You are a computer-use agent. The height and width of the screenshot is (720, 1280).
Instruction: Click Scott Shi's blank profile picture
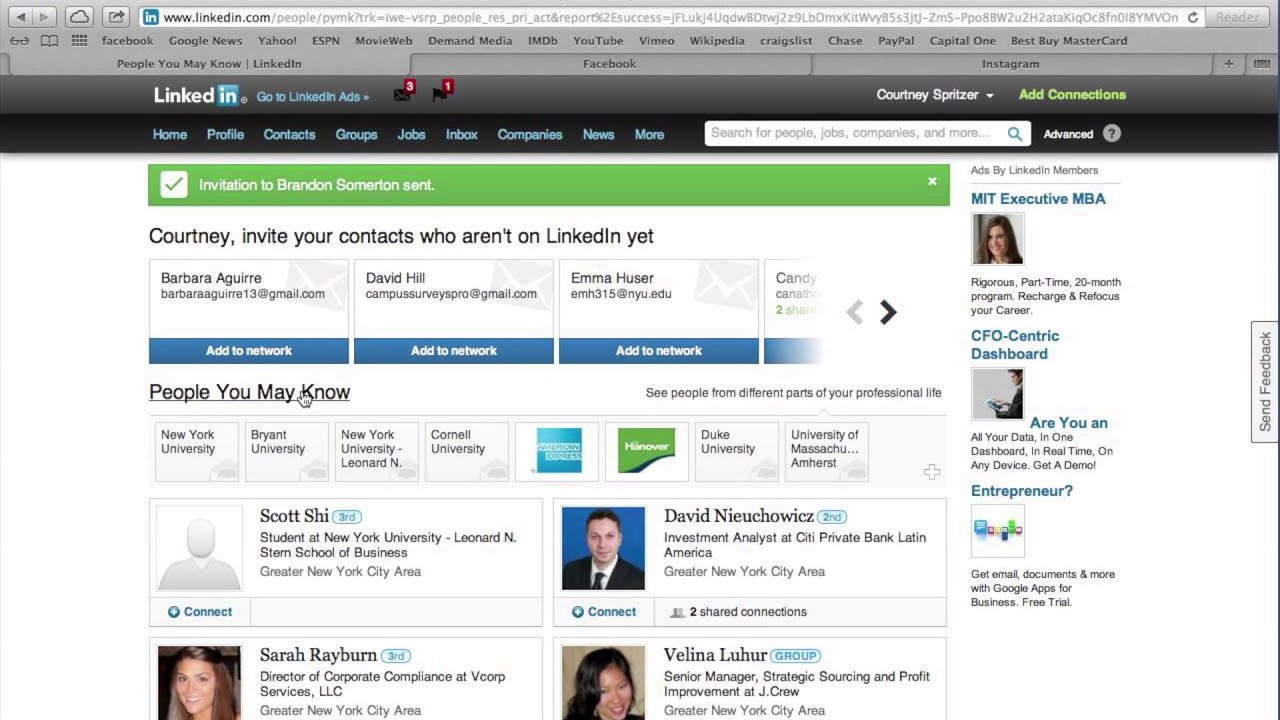click(199, 547)
